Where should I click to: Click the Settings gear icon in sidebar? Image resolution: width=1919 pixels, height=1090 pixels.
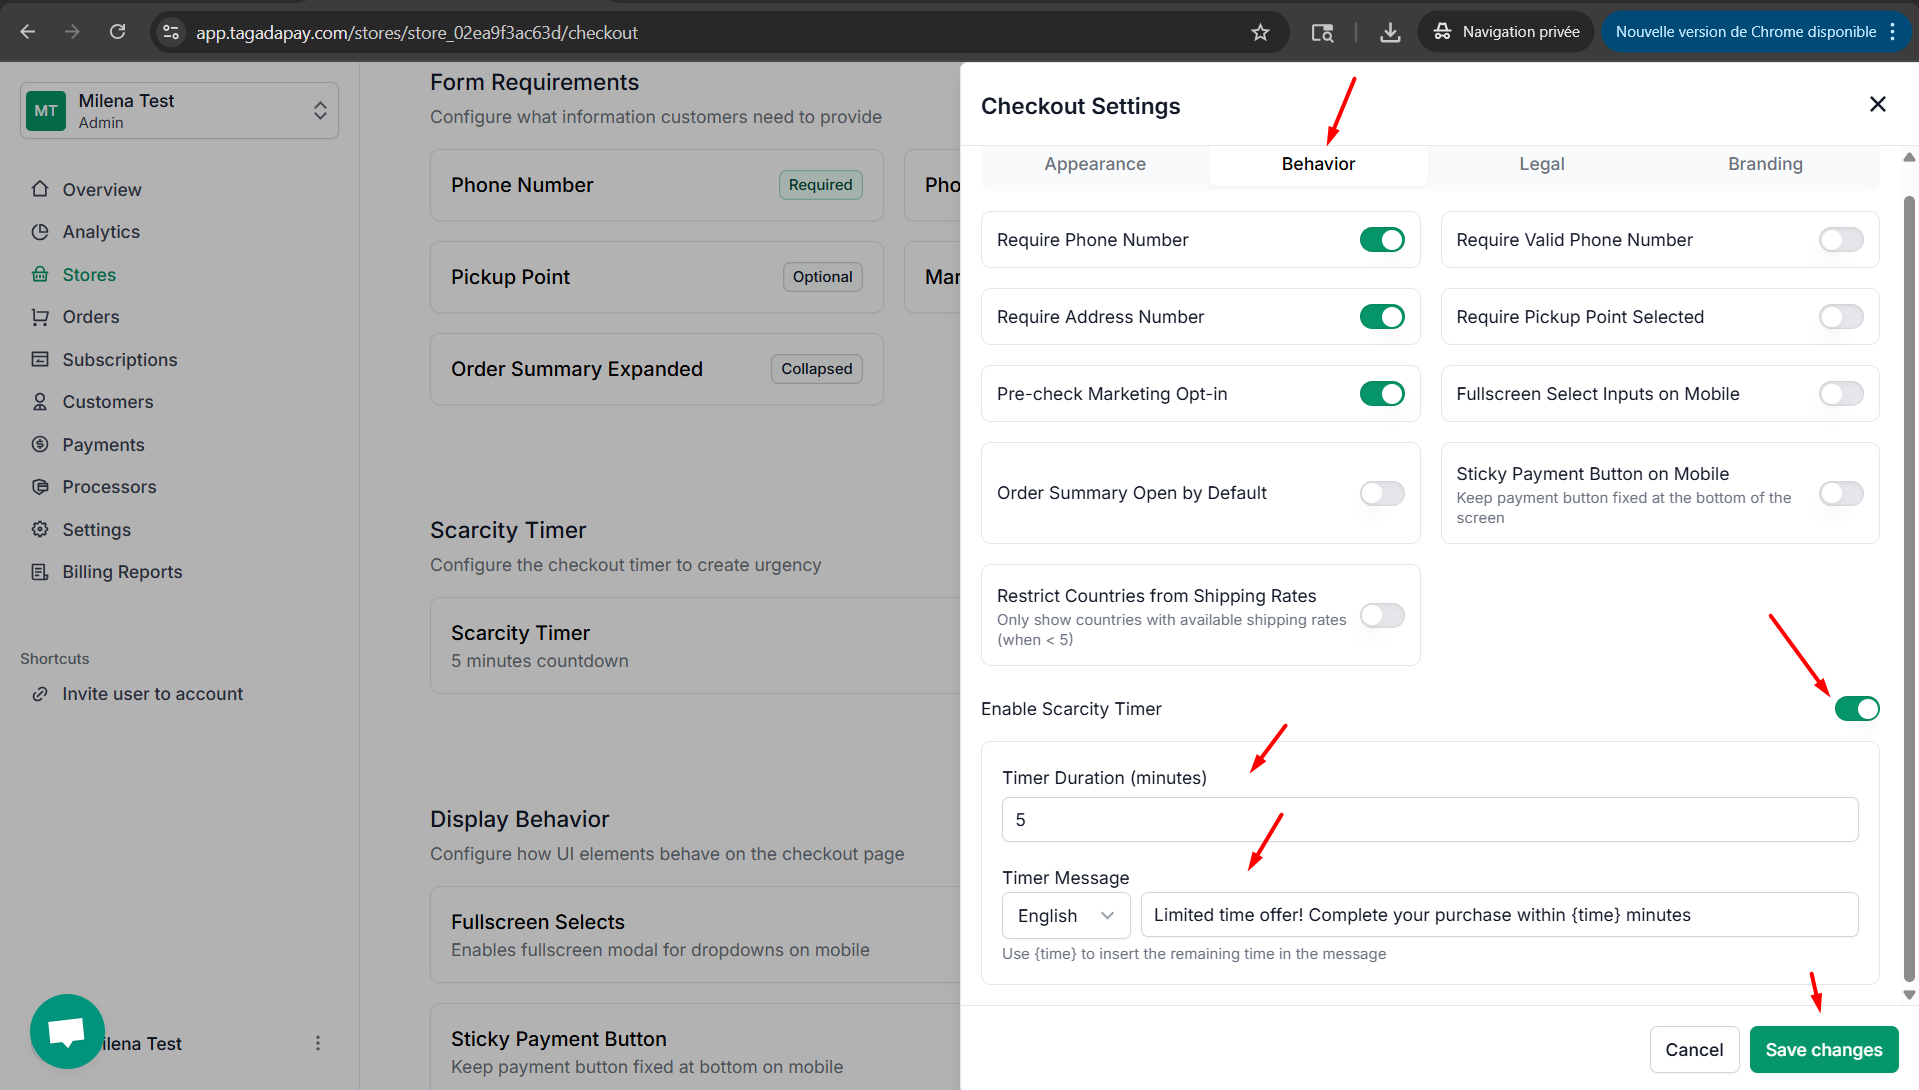coord(40,529)
